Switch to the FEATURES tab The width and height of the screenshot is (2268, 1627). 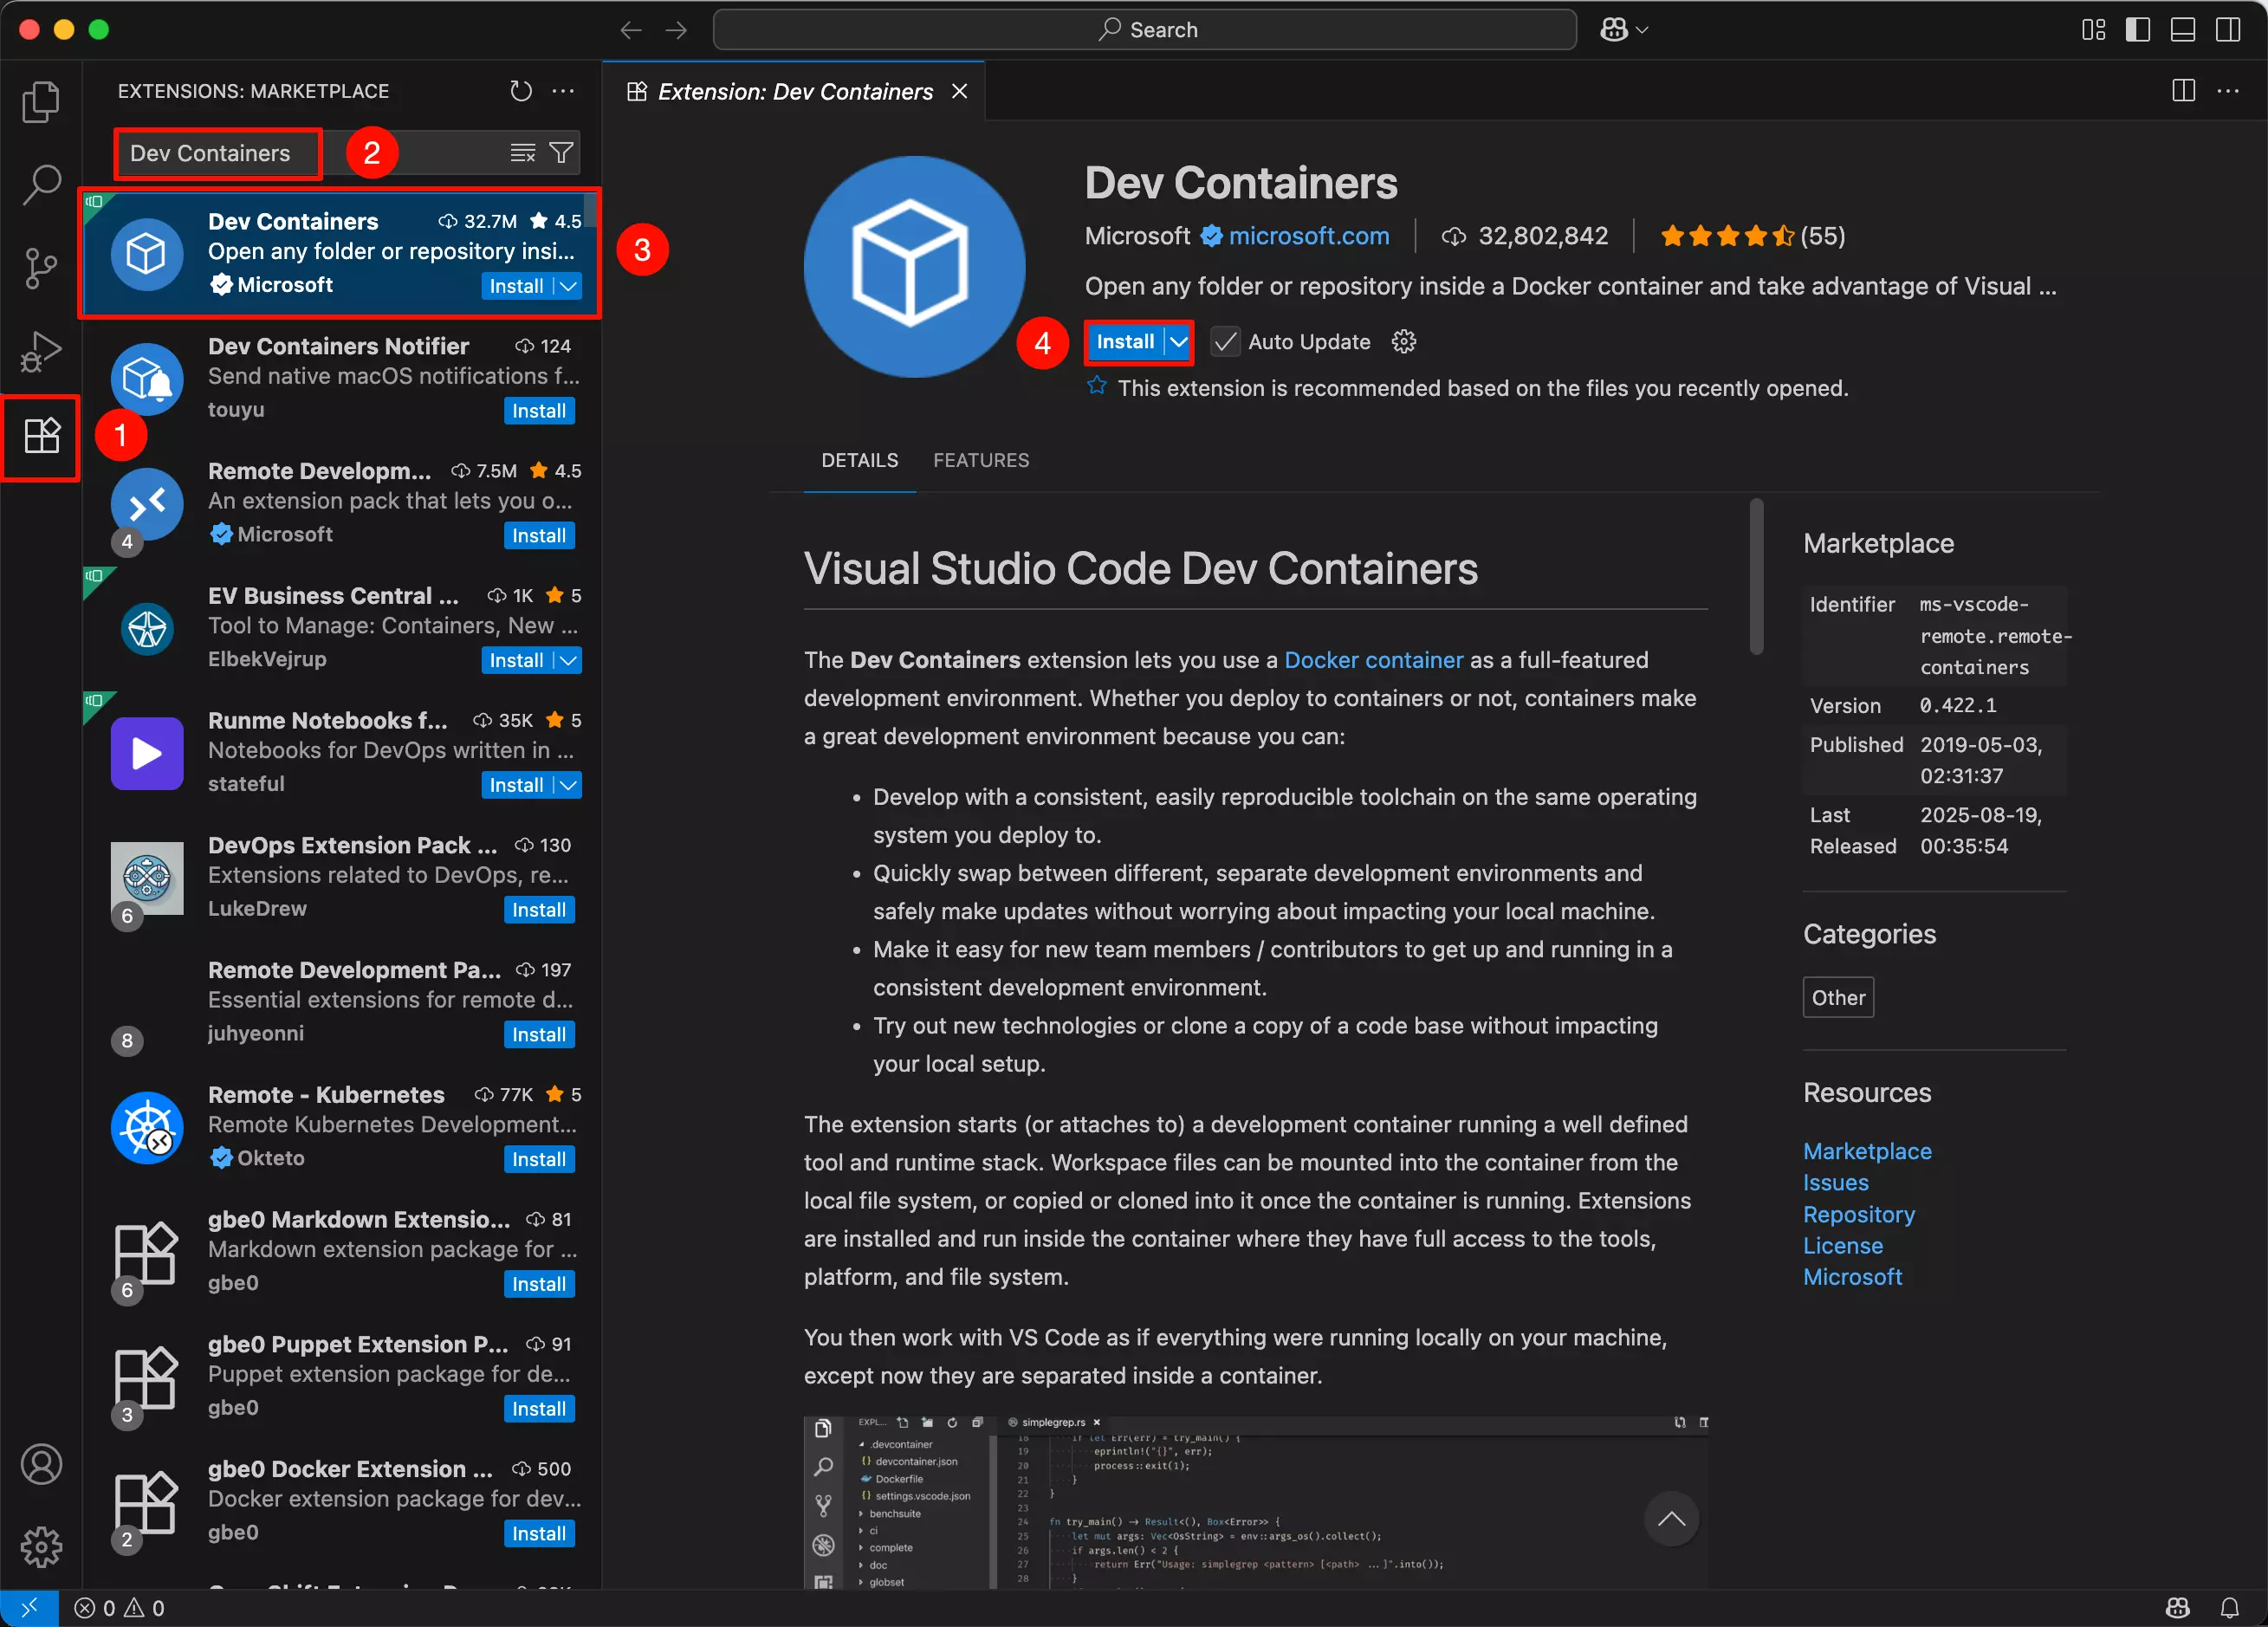click(x=980, y=460)
